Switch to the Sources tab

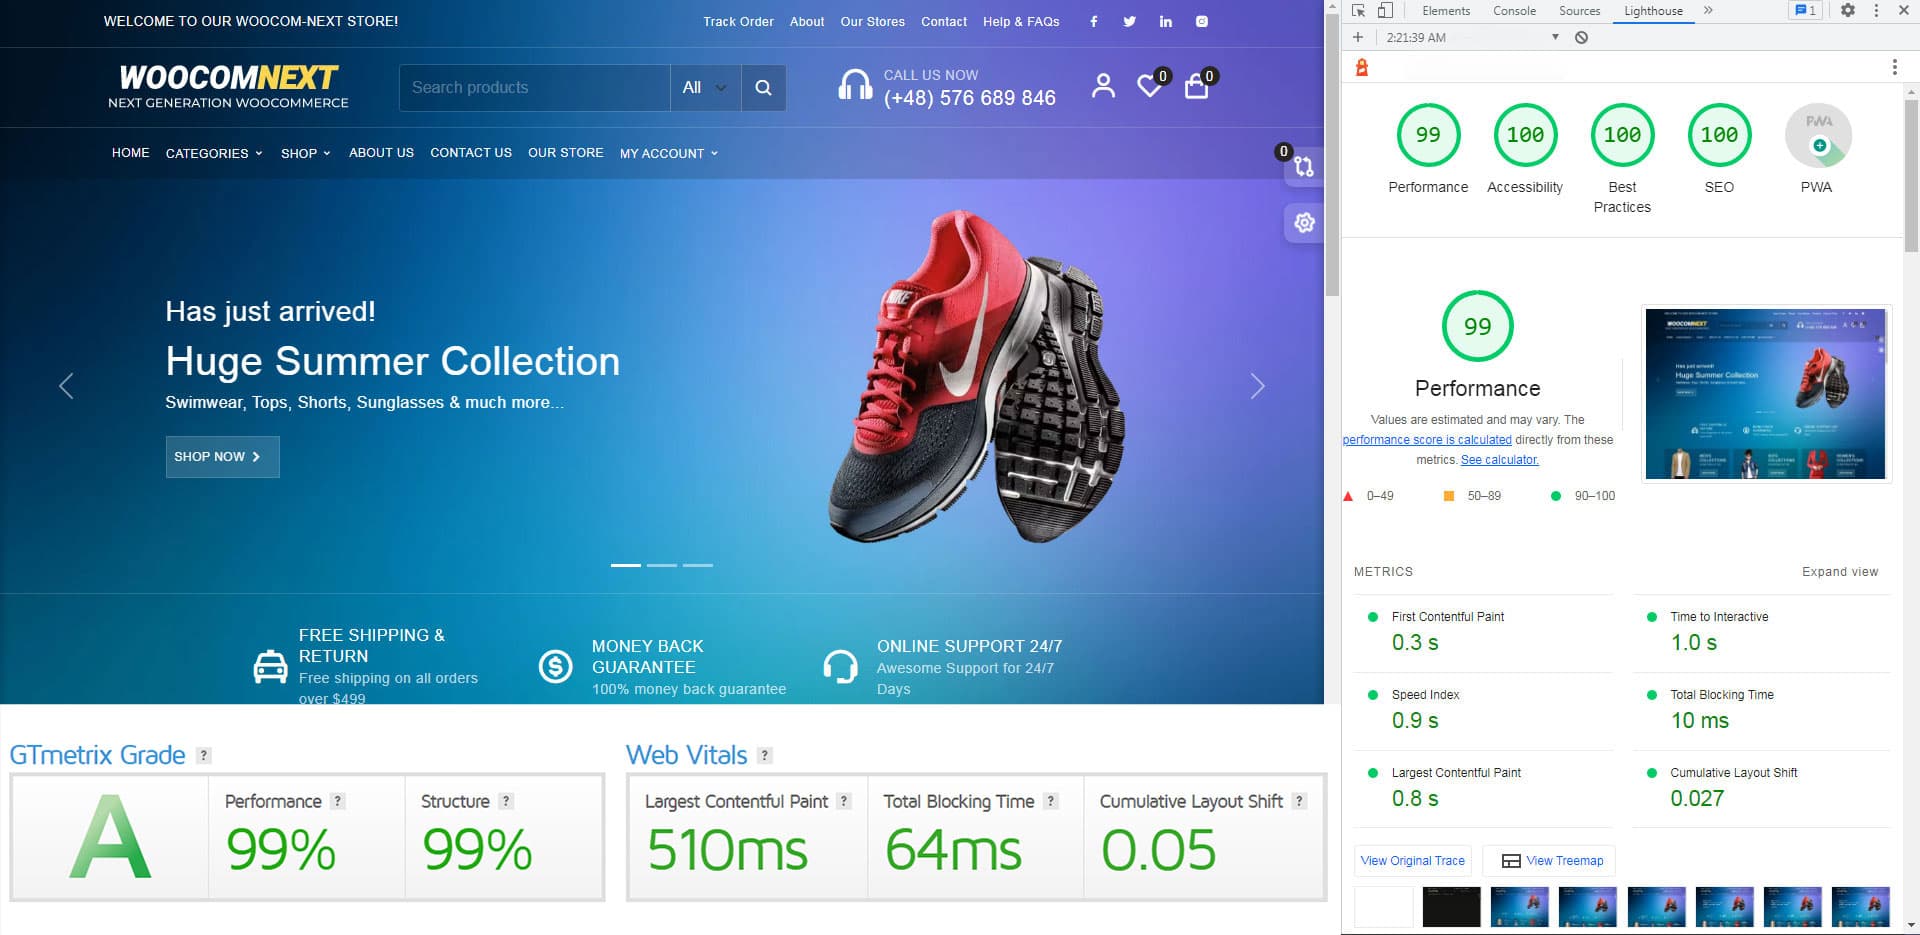point(1579,10)
